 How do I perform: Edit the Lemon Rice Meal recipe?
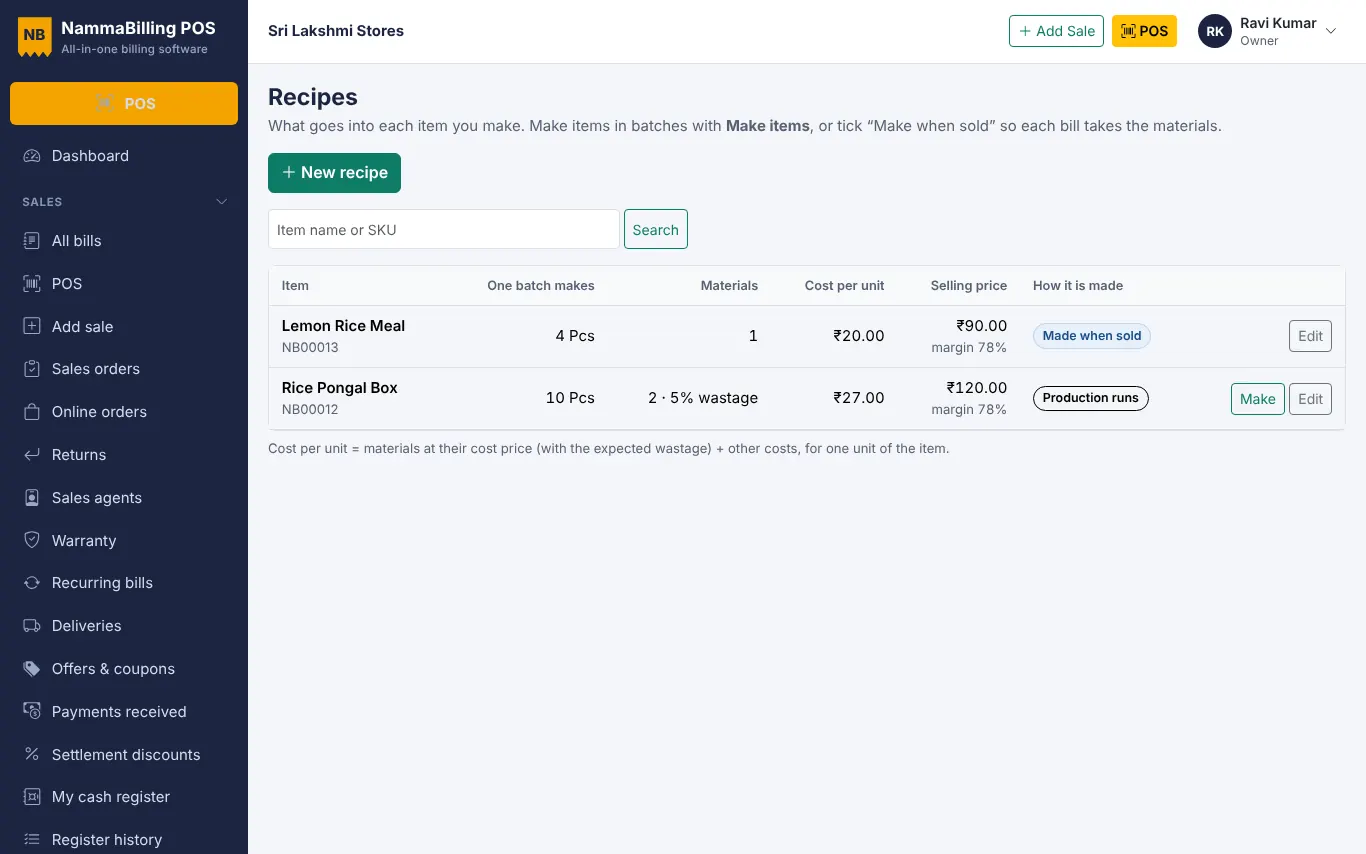1310,336
